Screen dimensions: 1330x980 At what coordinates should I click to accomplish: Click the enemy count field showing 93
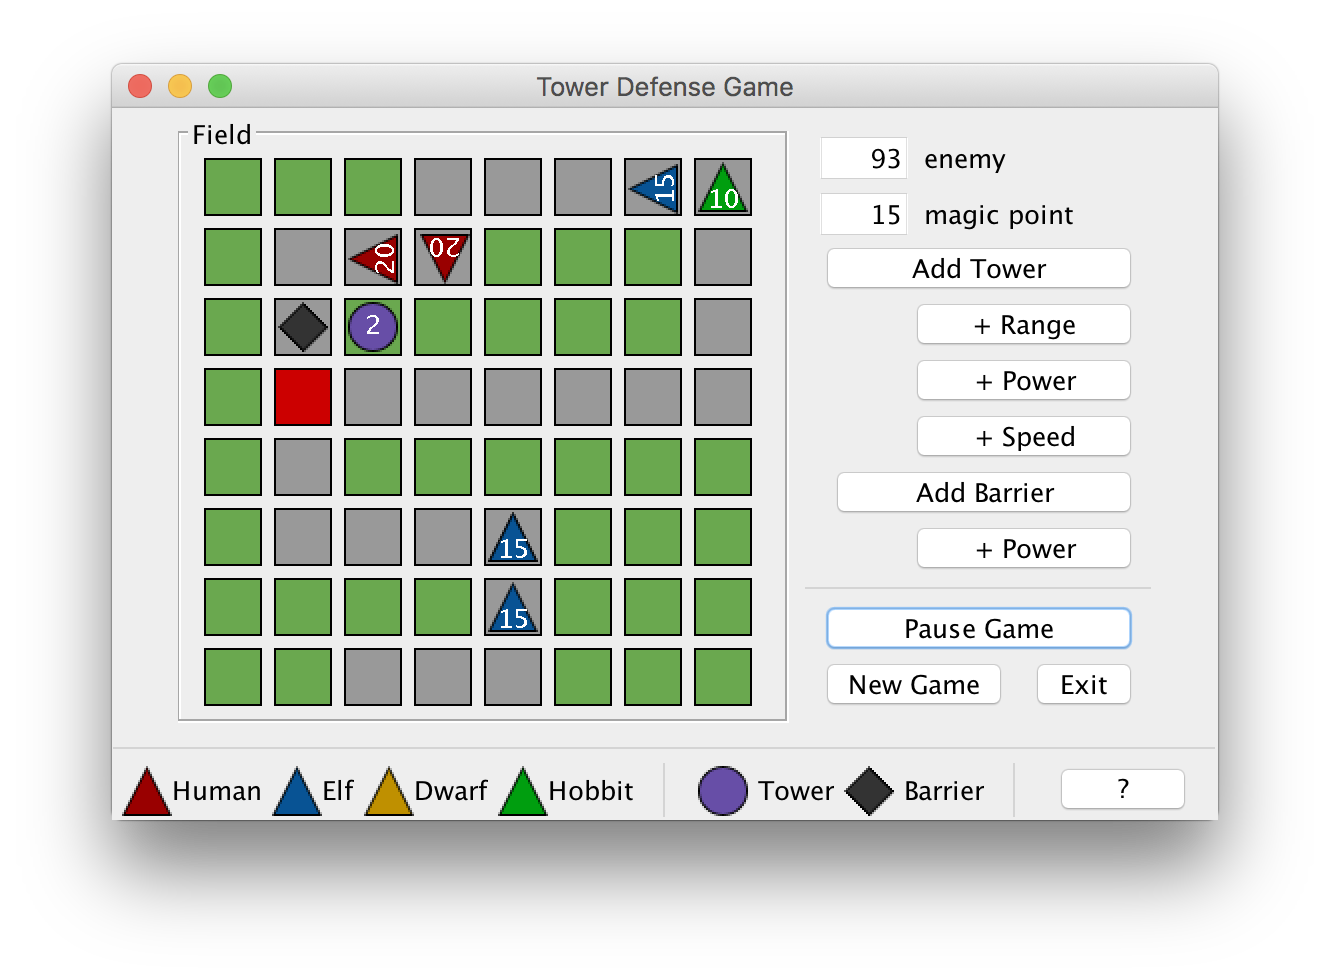click(x=864, y=158)
